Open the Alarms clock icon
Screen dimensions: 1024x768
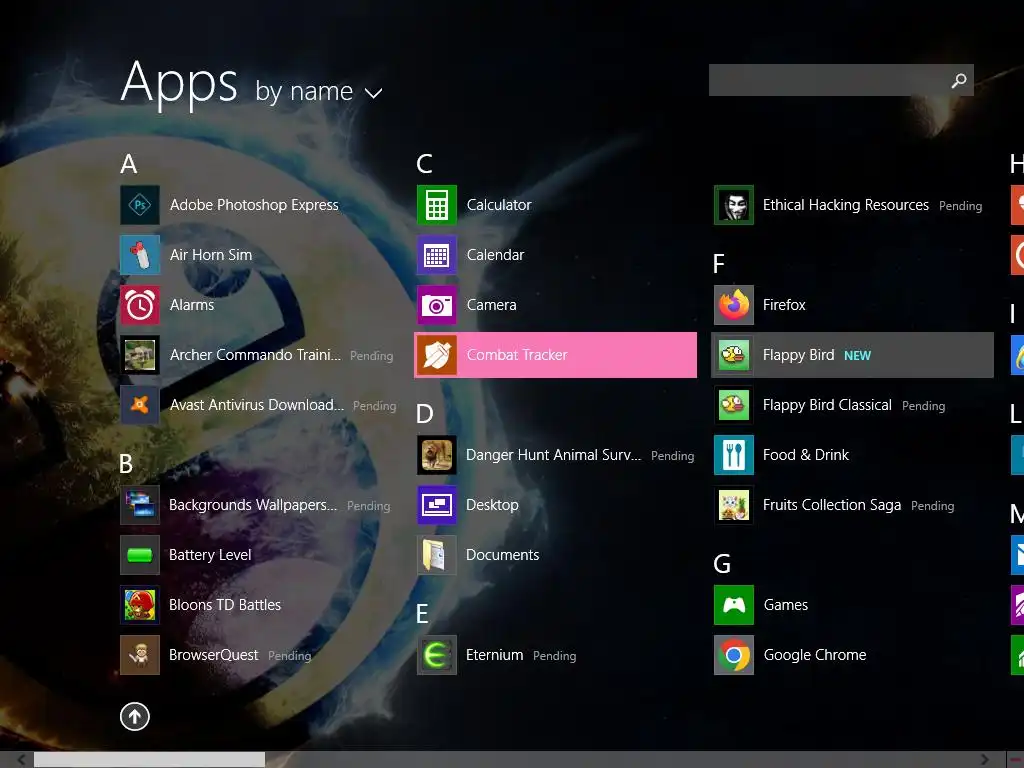coord(140,305)
